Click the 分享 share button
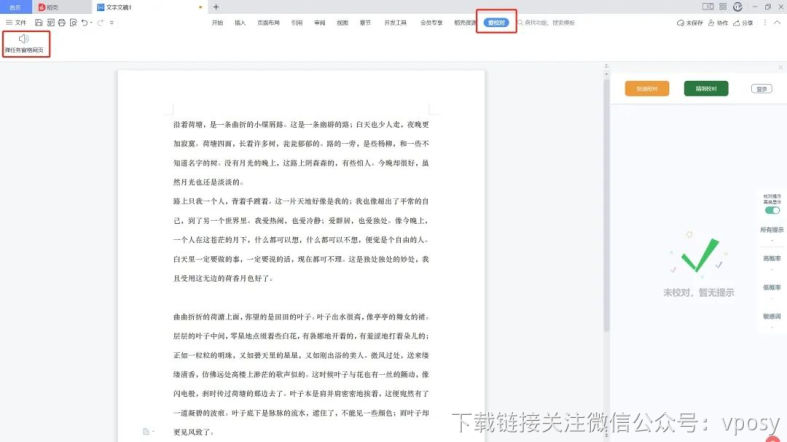 point(743,23)
